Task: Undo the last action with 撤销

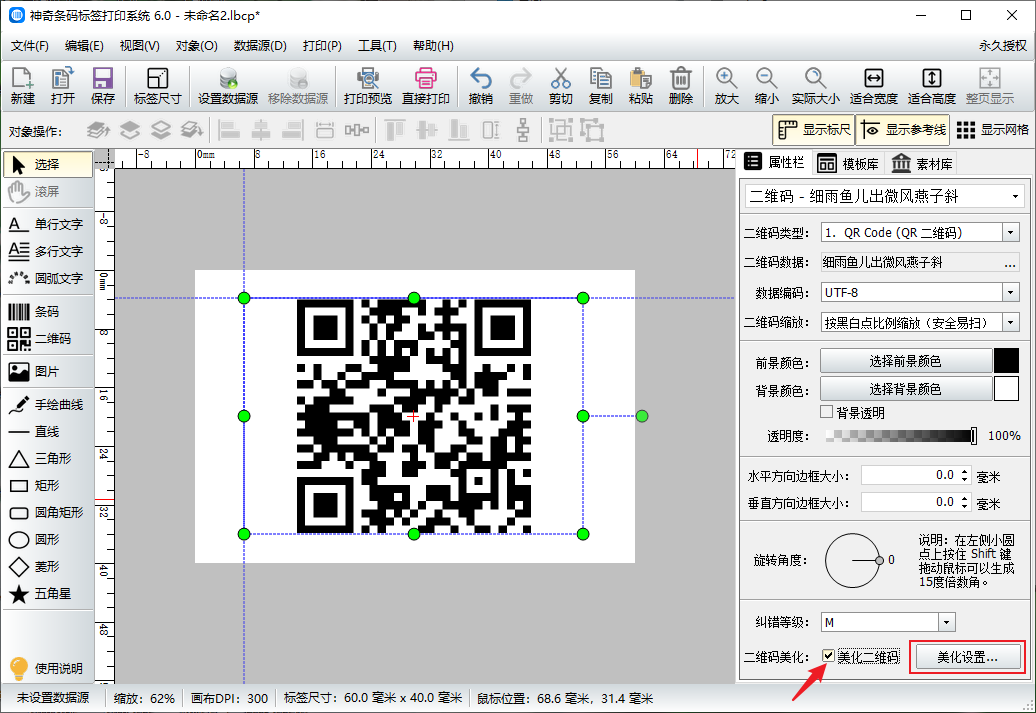Action: tap(480, 86)
